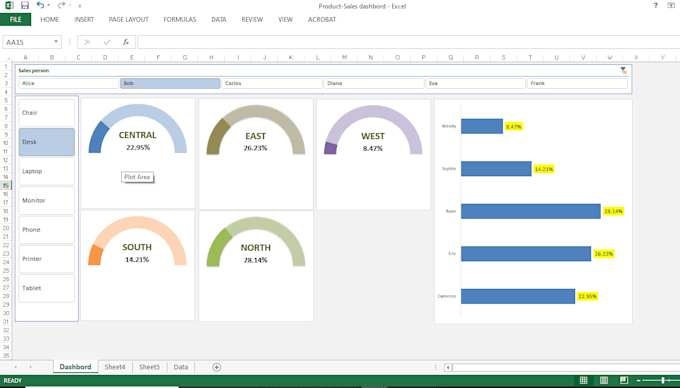Select Alice in Sales person slicer
Viewport: 680px width, 388px height.
(x=69, y=83)
